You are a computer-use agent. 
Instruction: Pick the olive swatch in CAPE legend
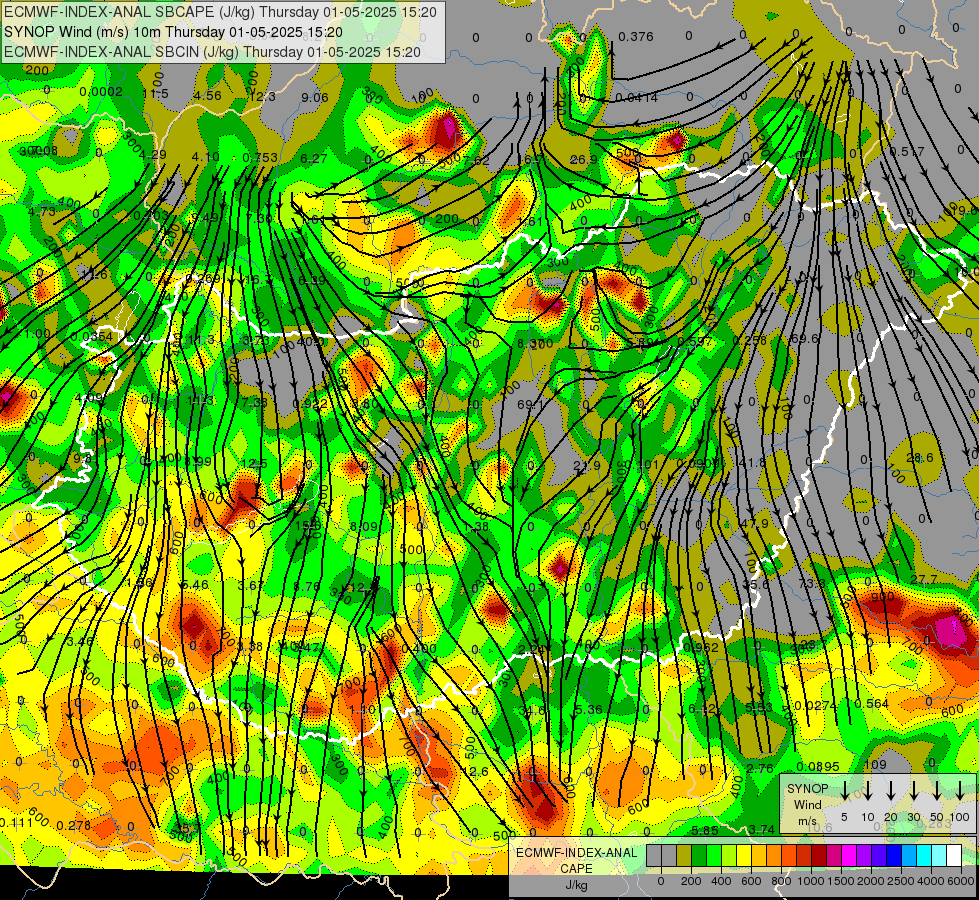(684, 855)
